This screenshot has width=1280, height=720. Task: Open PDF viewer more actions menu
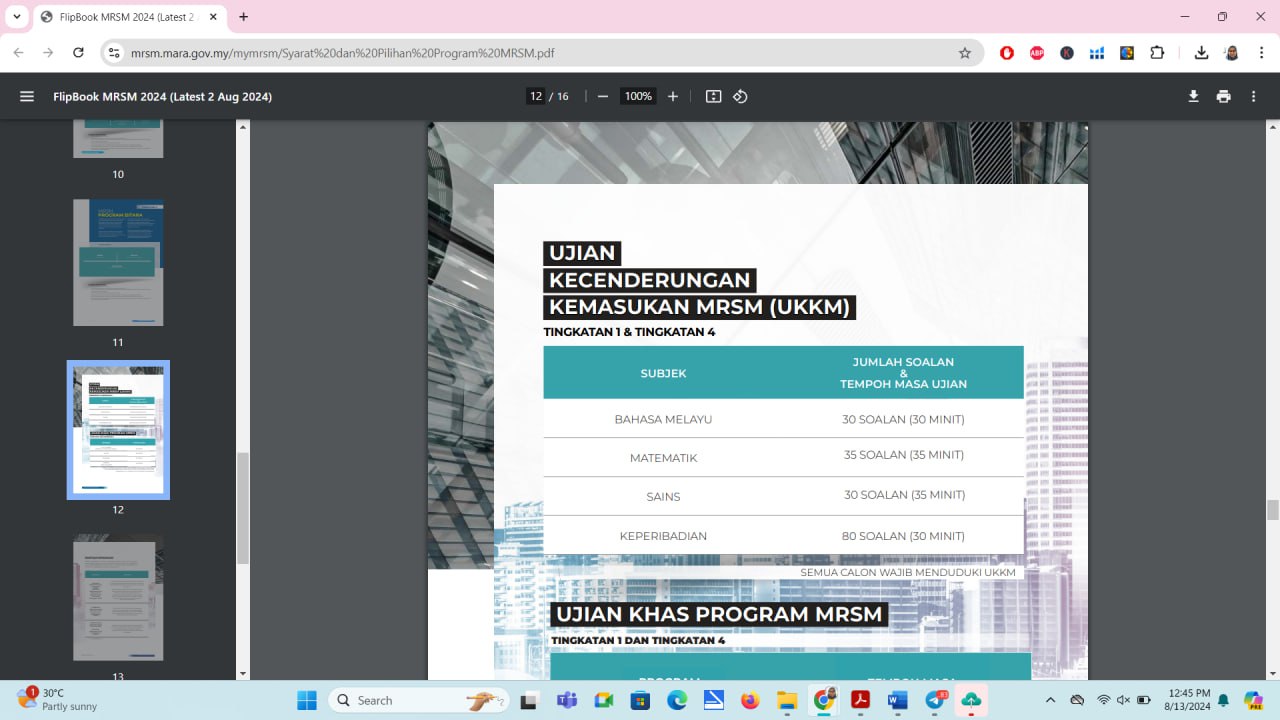1253,97
